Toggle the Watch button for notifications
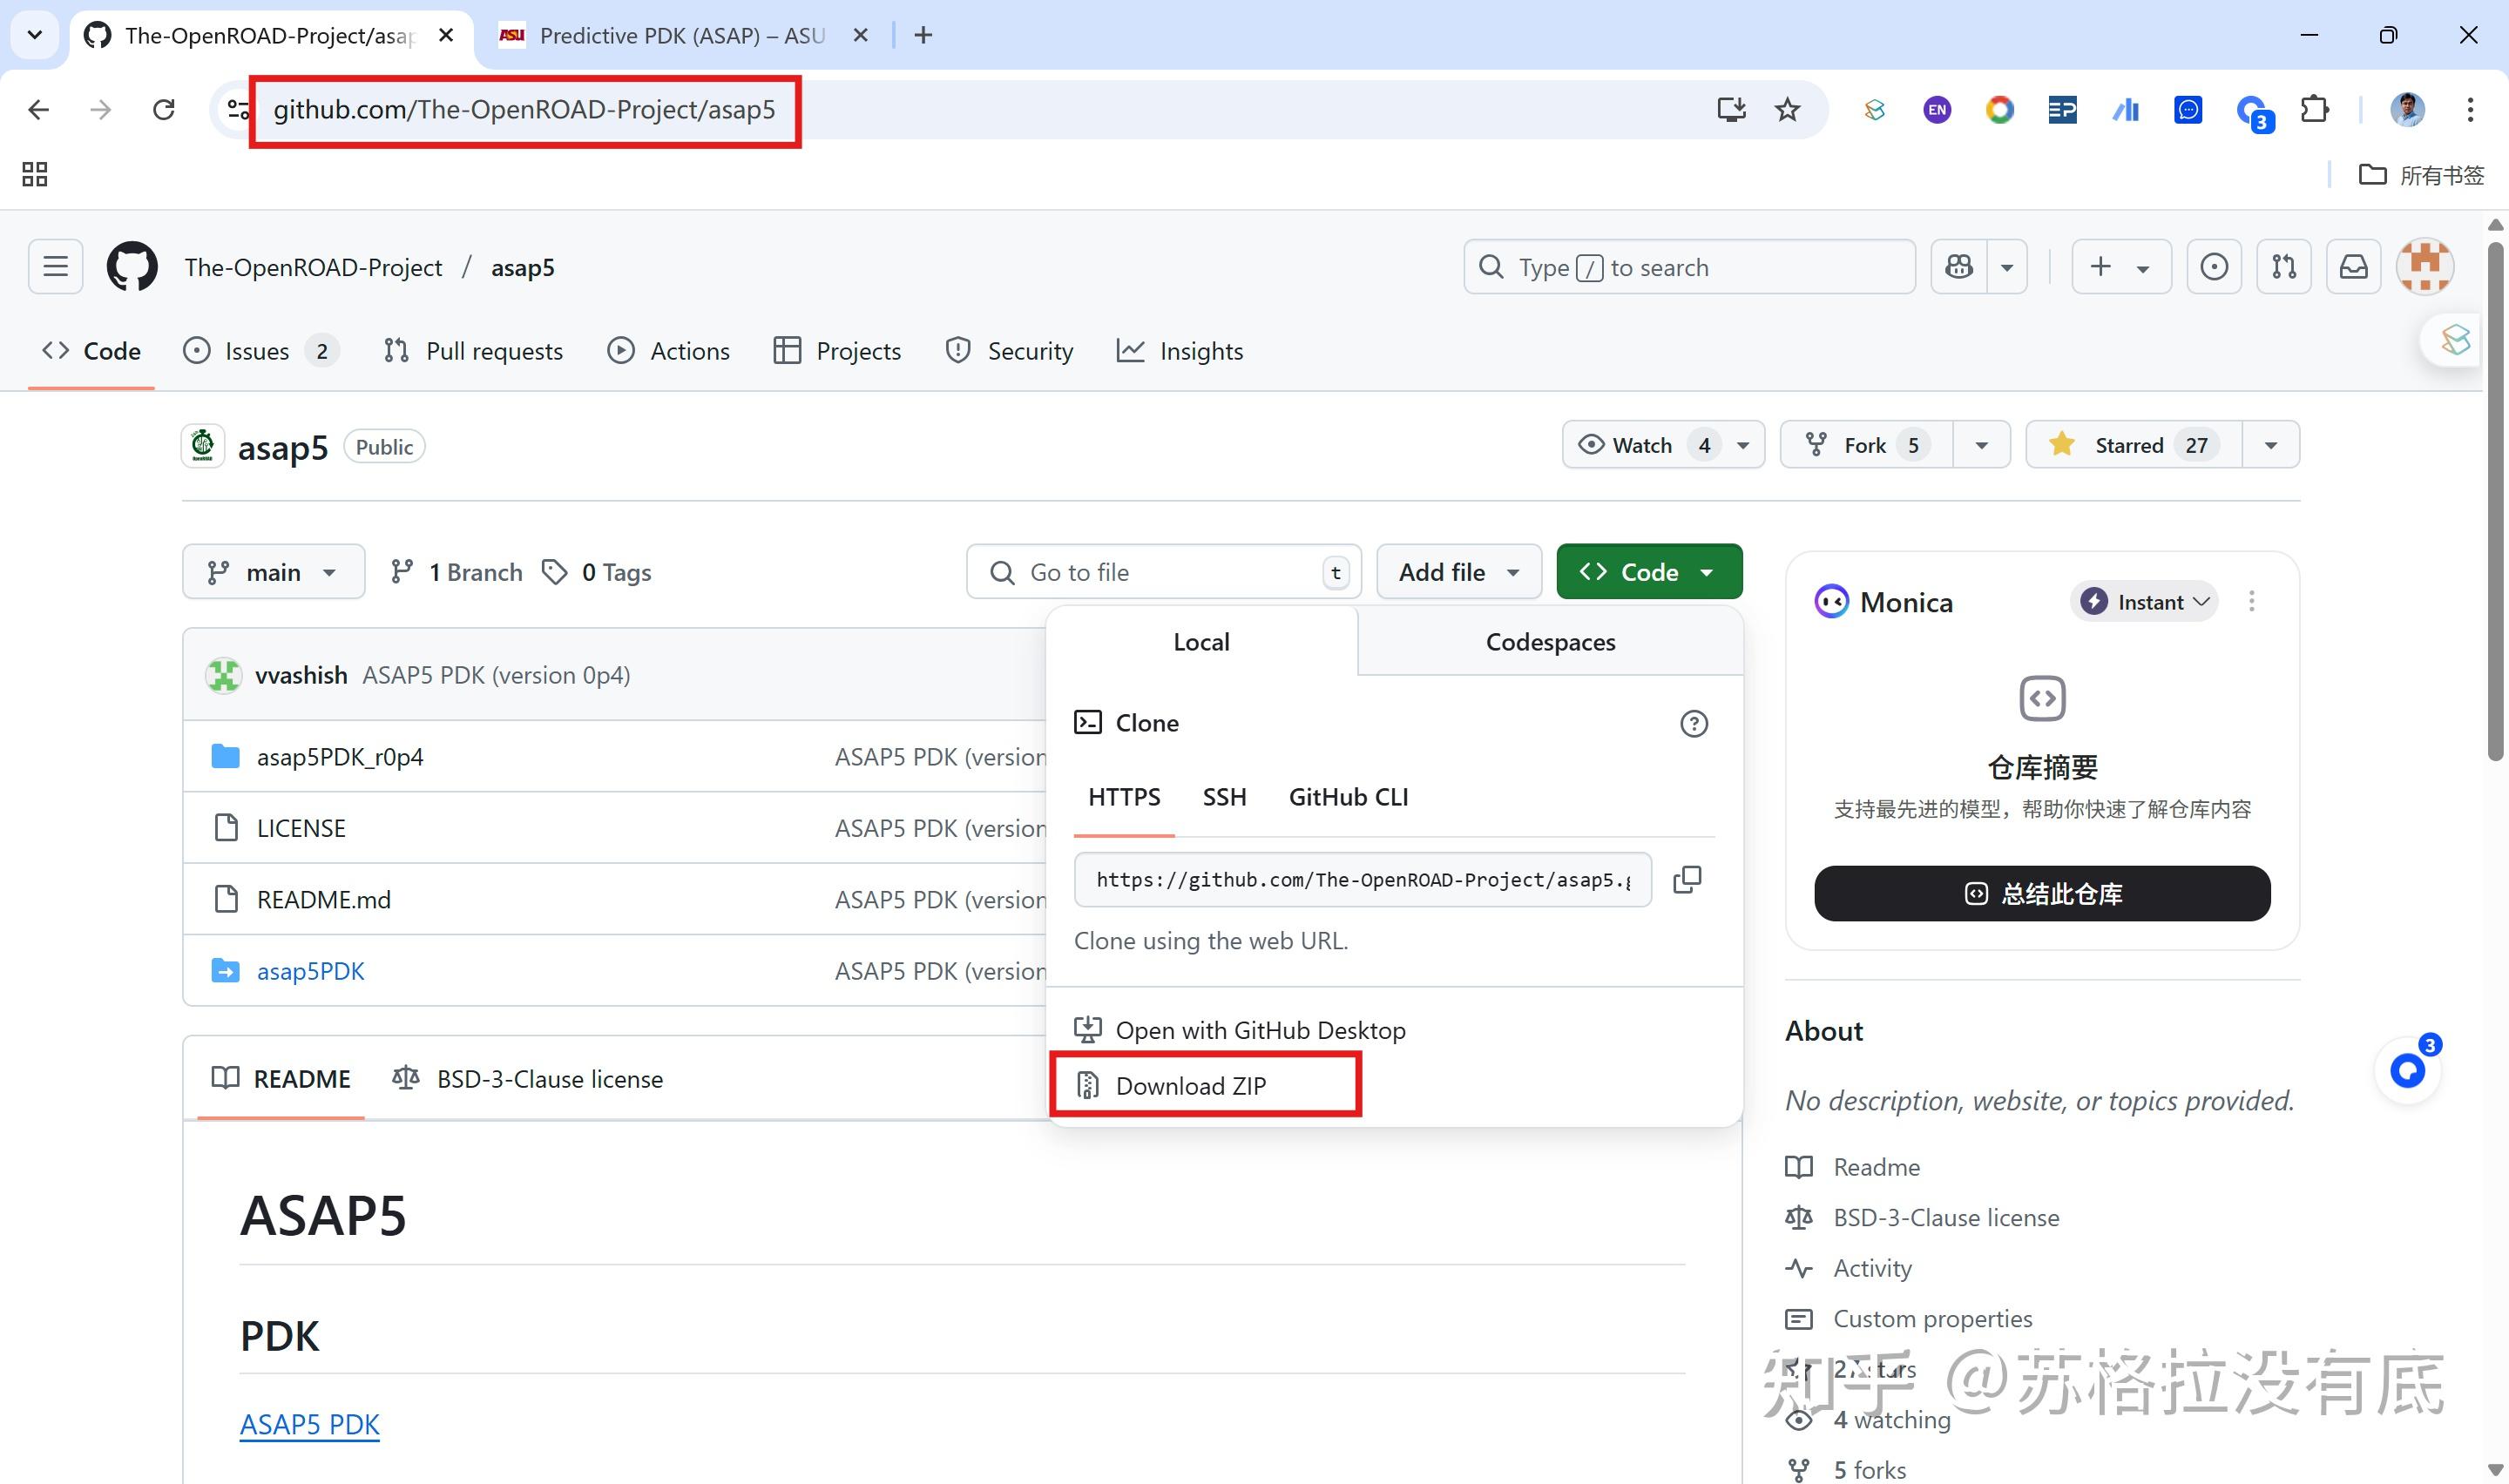This screenshot has height=1484, width=2509. tap(1642, 445)
